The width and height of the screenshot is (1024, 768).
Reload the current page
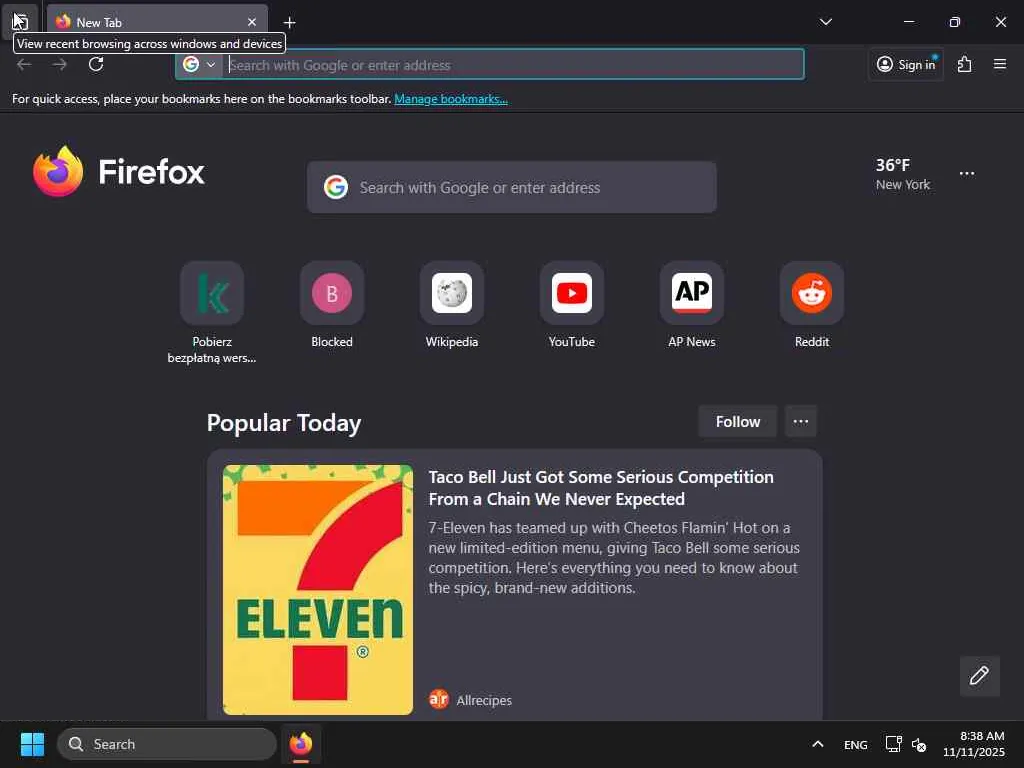(x=96, y=64)
